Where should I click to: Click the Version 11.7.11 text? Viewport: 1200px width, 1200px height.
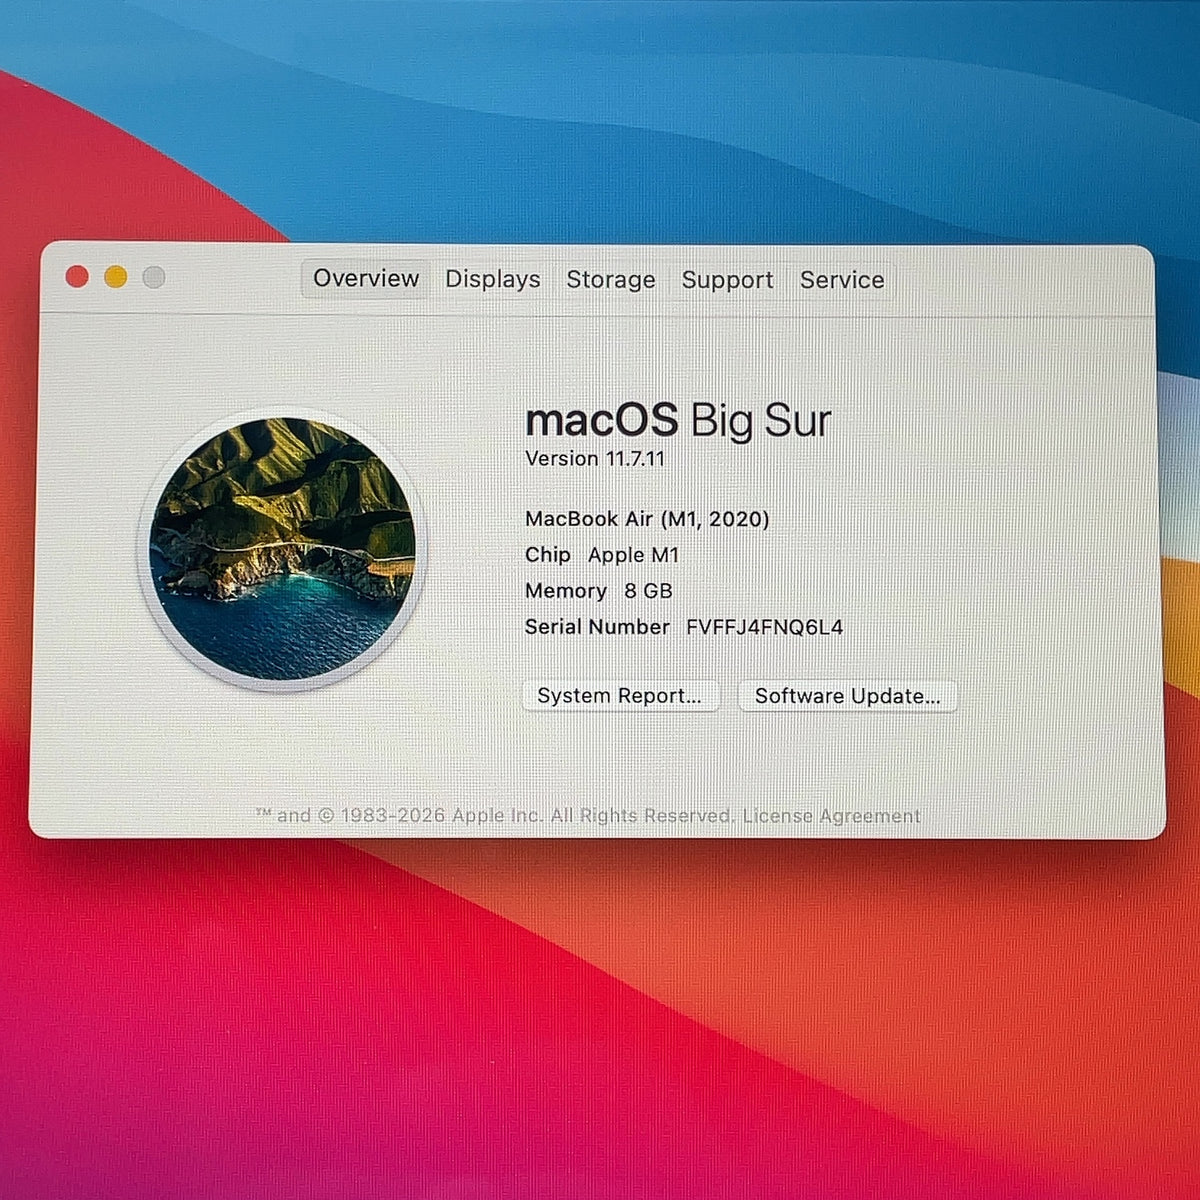595,459
